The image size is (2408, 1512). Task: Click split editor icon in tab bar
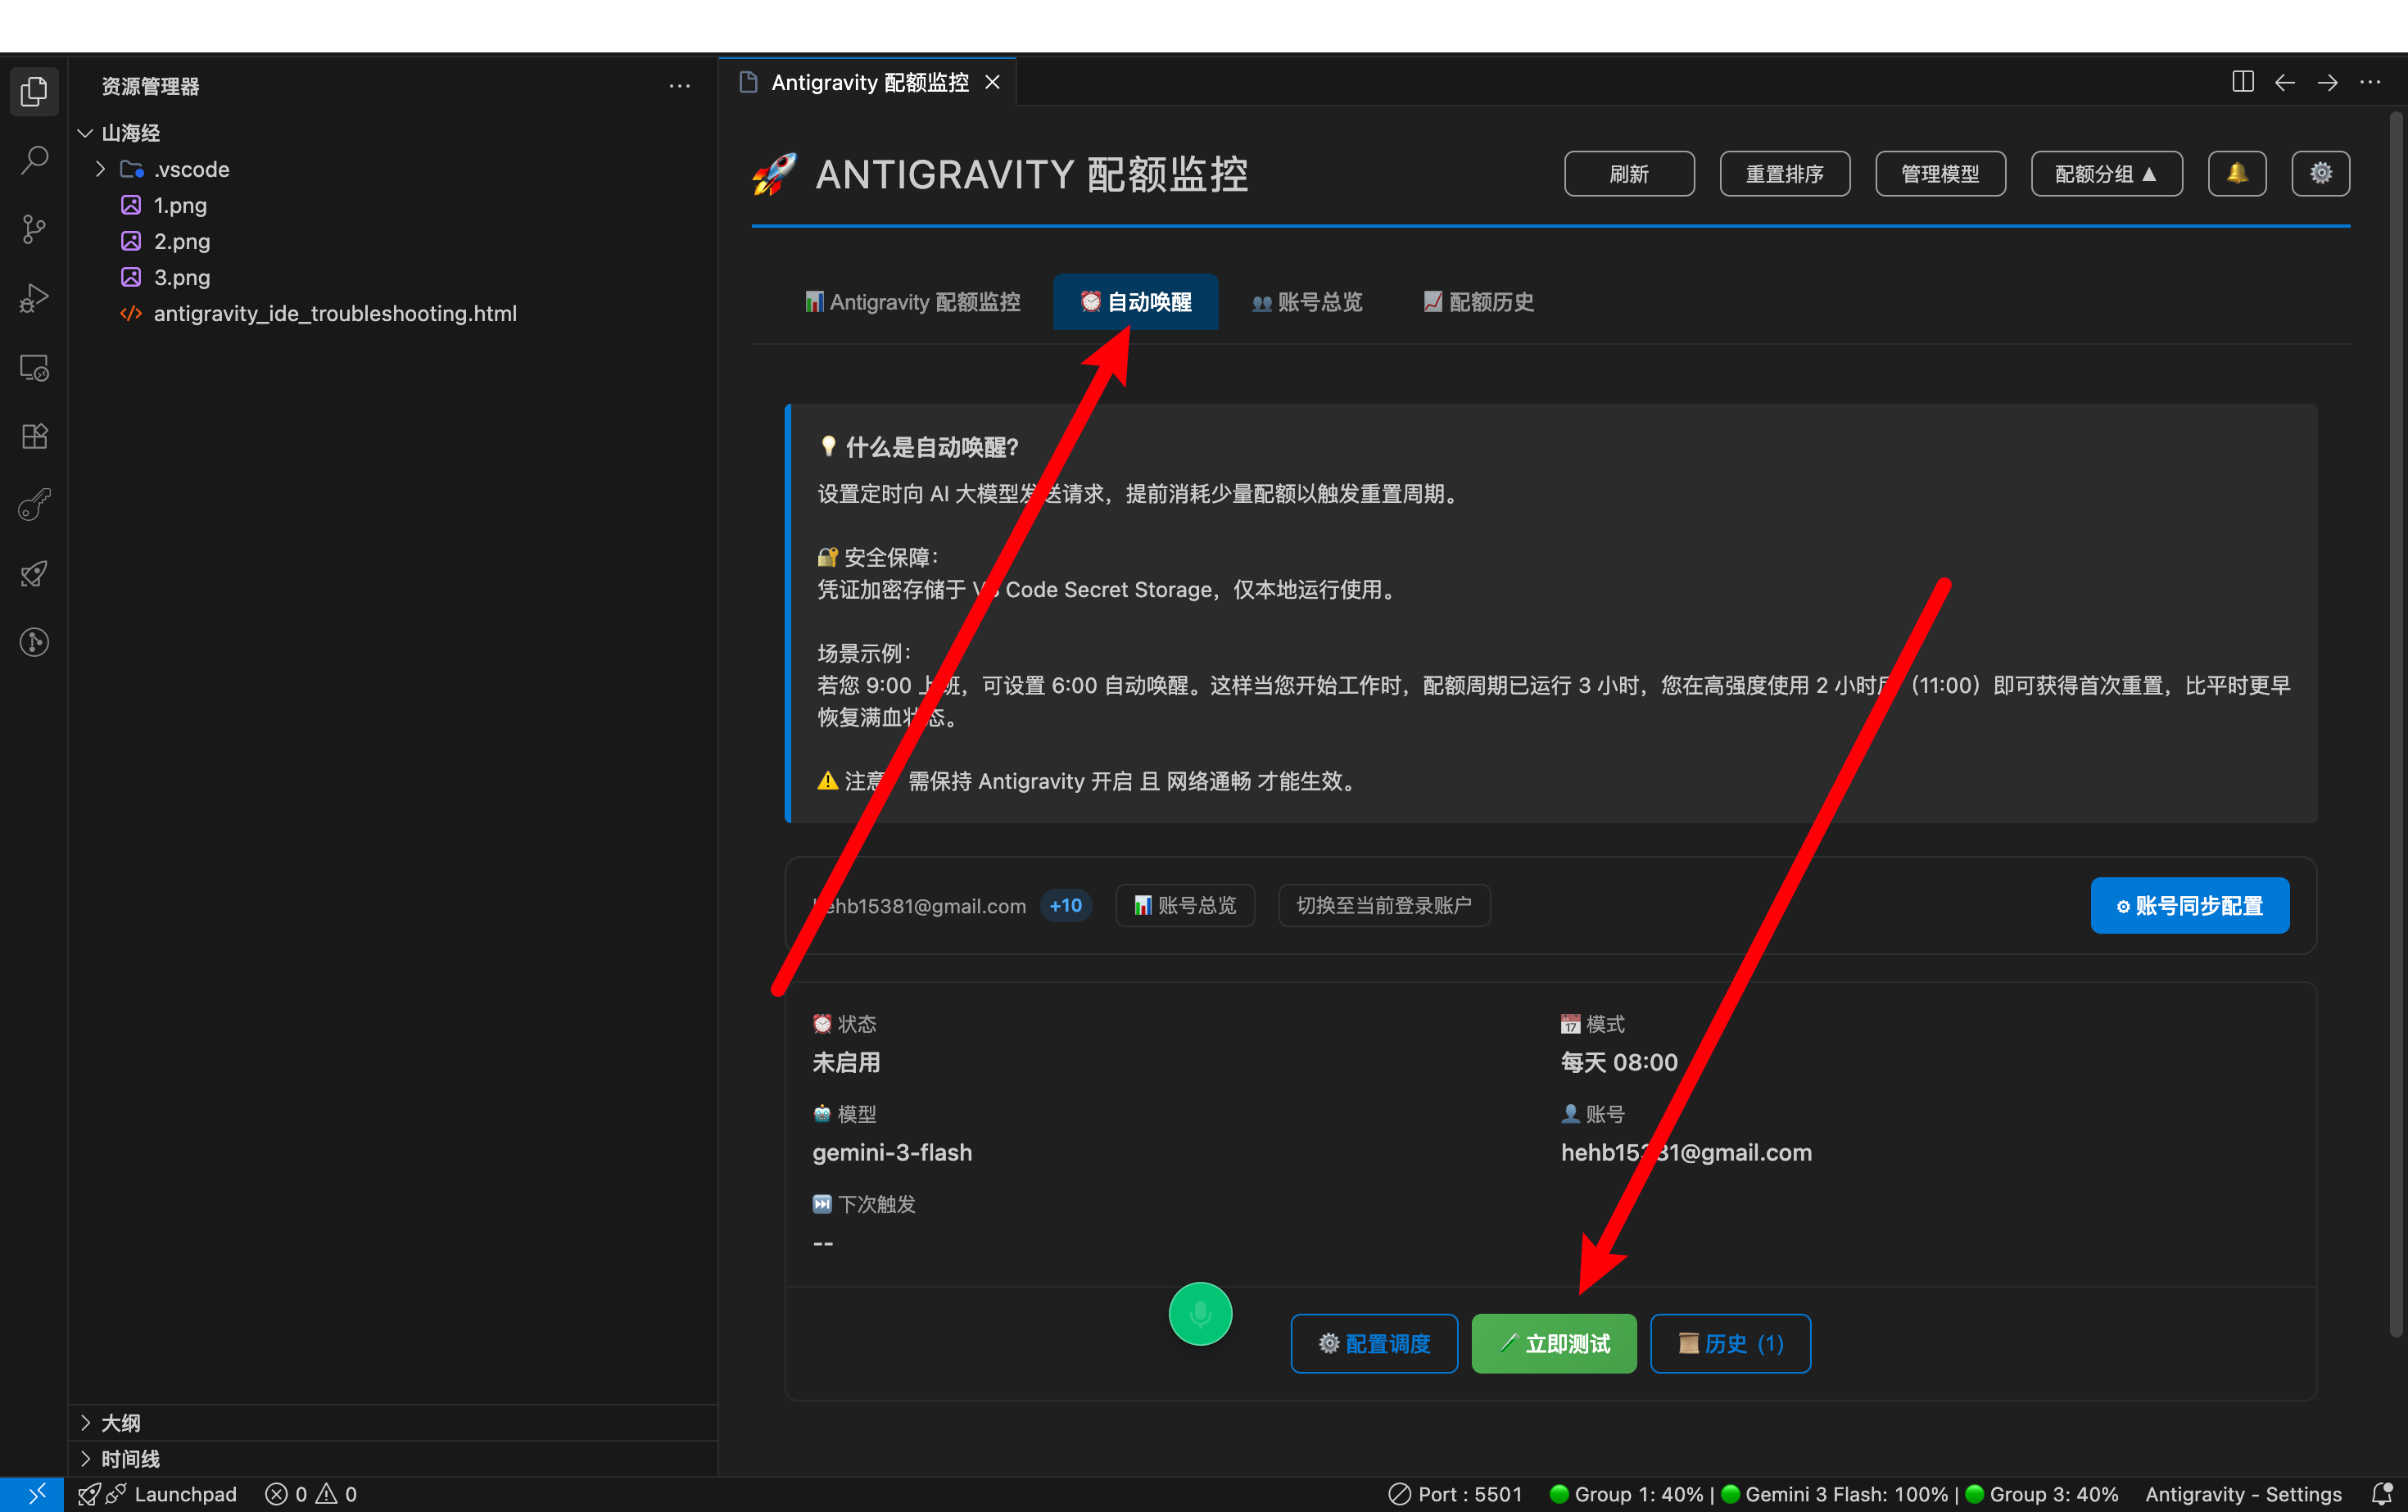click(x=2242, y=82)
